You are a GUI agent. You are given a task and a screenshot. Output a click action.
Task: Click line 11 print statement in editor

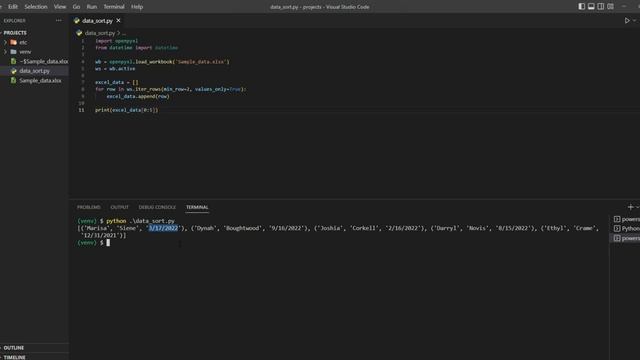(x=127, y=110)
